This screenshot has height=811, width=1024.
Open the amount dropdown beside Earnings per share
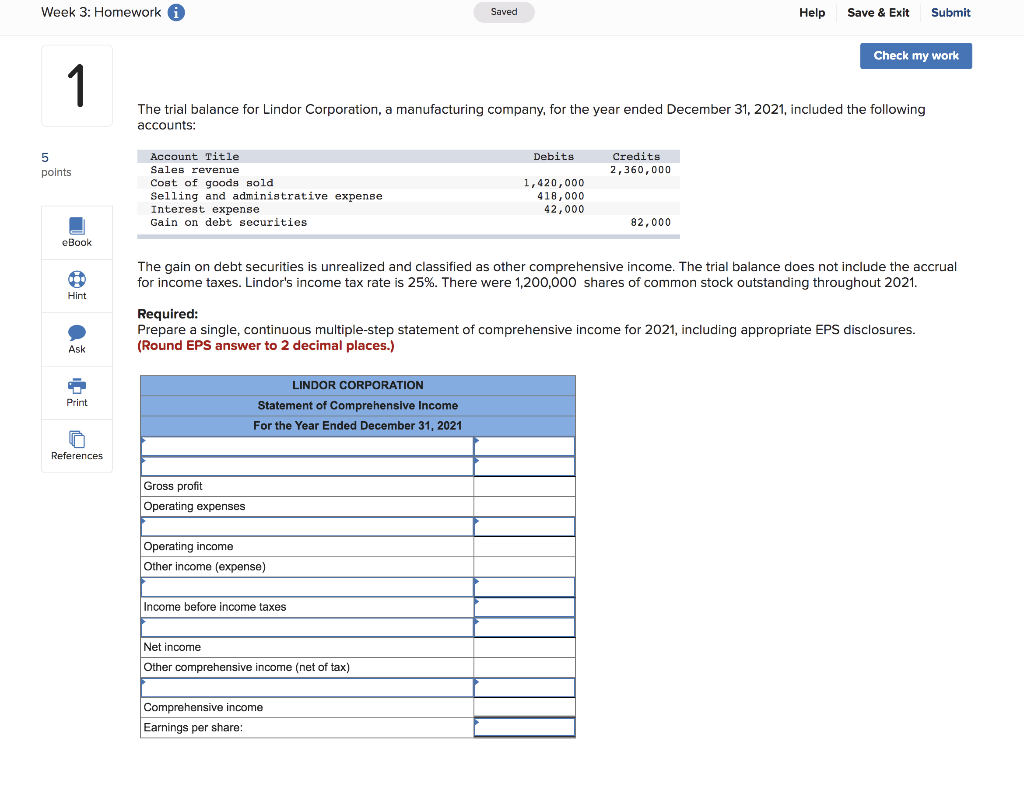coord(524,727)
